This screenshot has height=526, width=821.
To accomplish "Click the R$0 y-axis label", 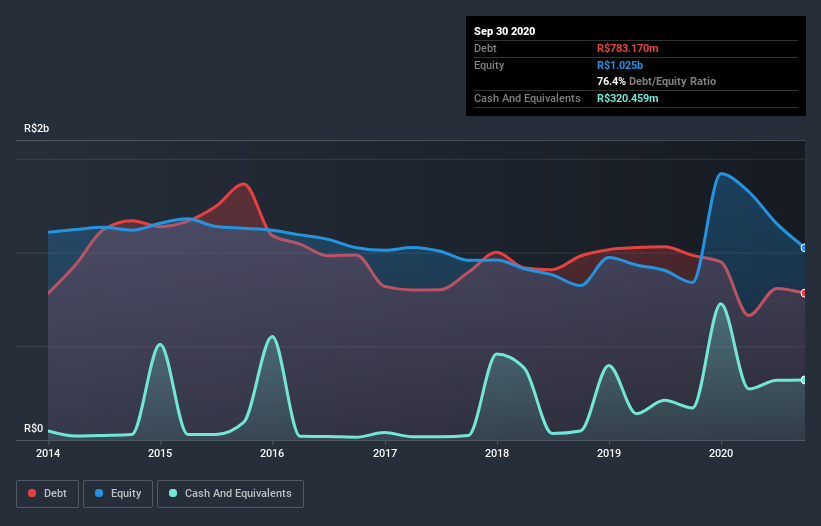I will tap(34, 428).
